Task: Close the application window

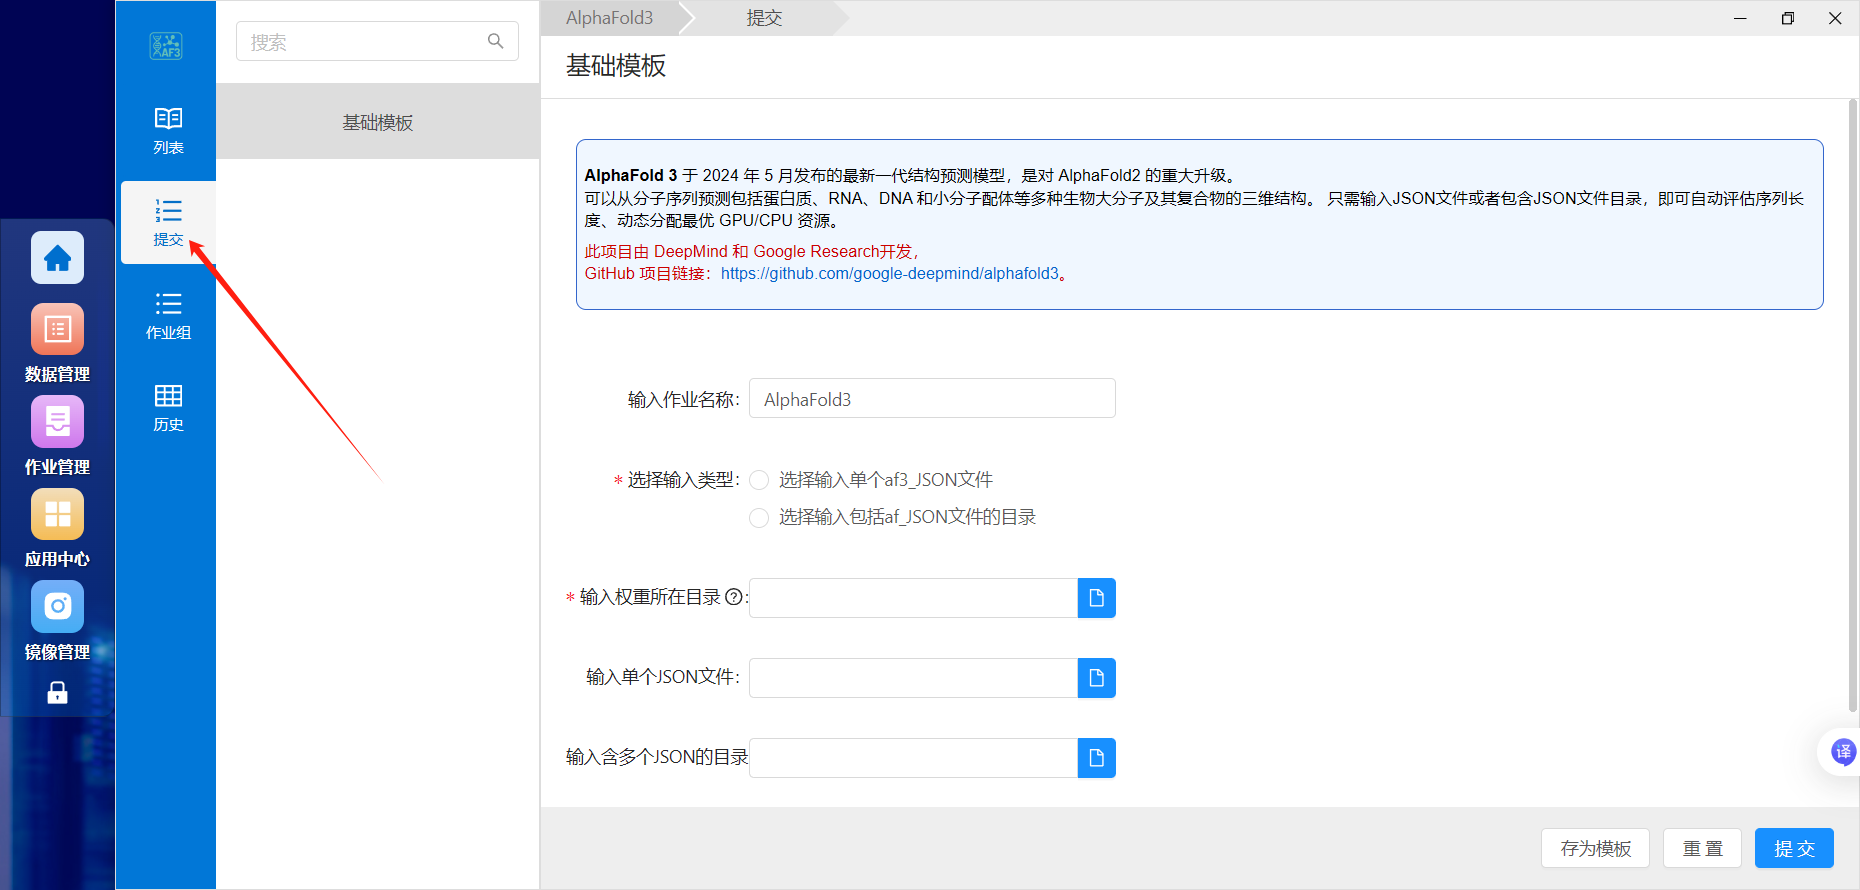Action: 1835,18
